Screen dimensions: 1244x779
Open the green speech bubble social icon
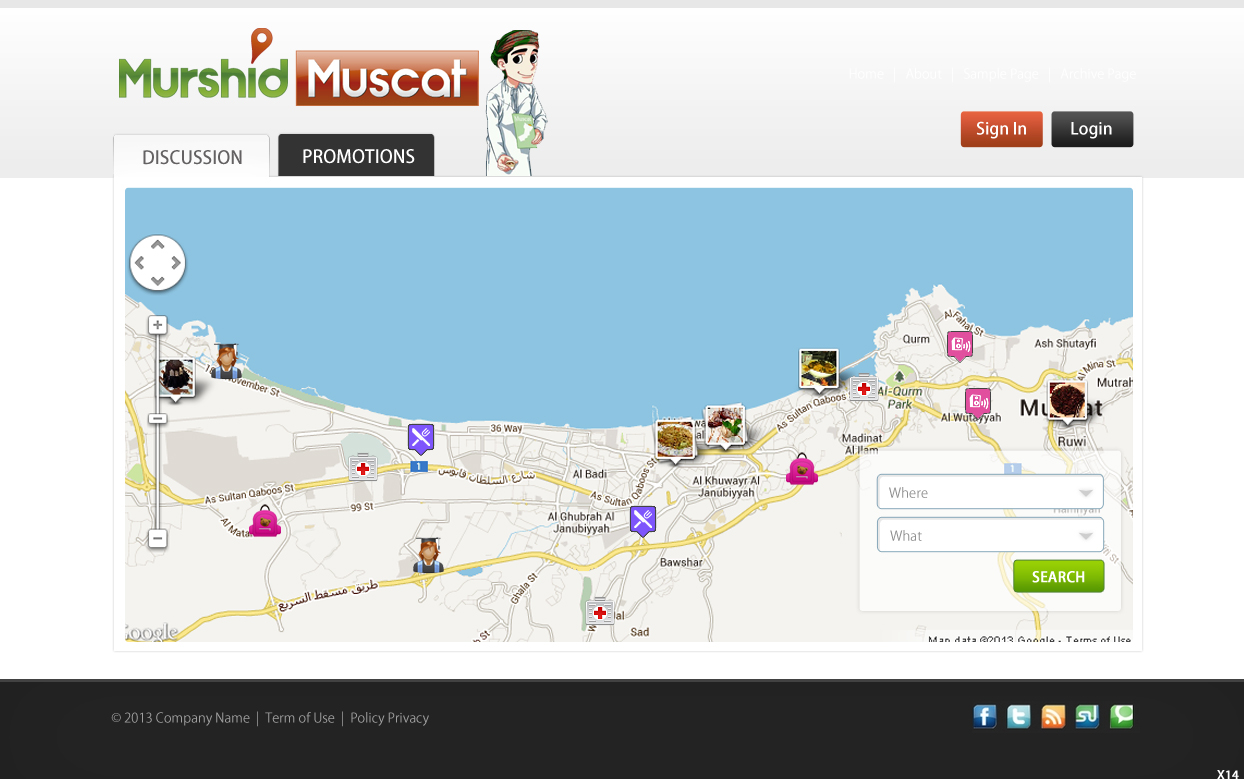1121,716
